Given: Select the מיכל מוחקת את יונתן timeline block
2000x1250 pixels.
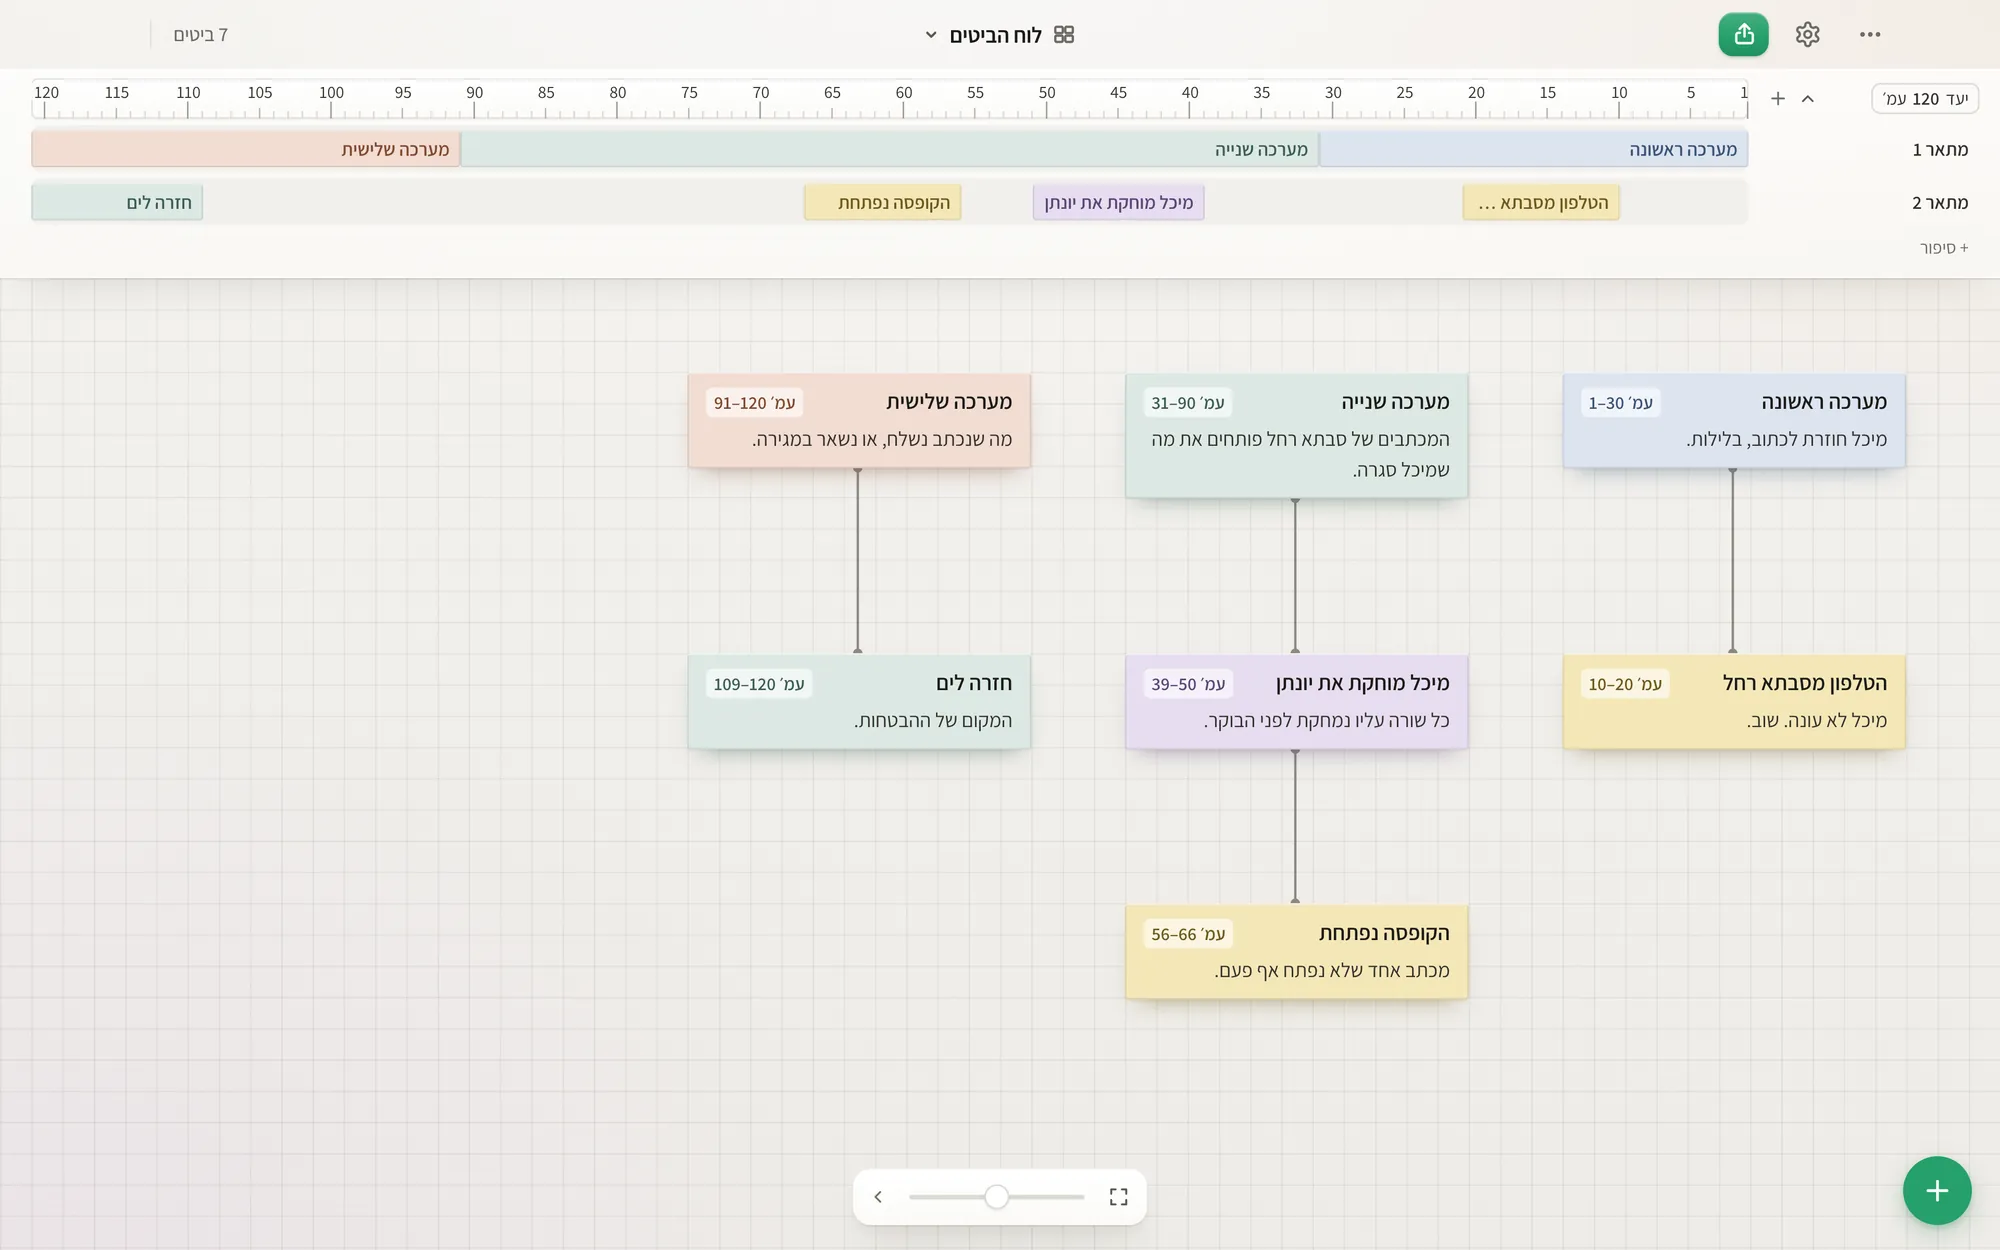Looking at the screenshot, I should coord(1118,203).
